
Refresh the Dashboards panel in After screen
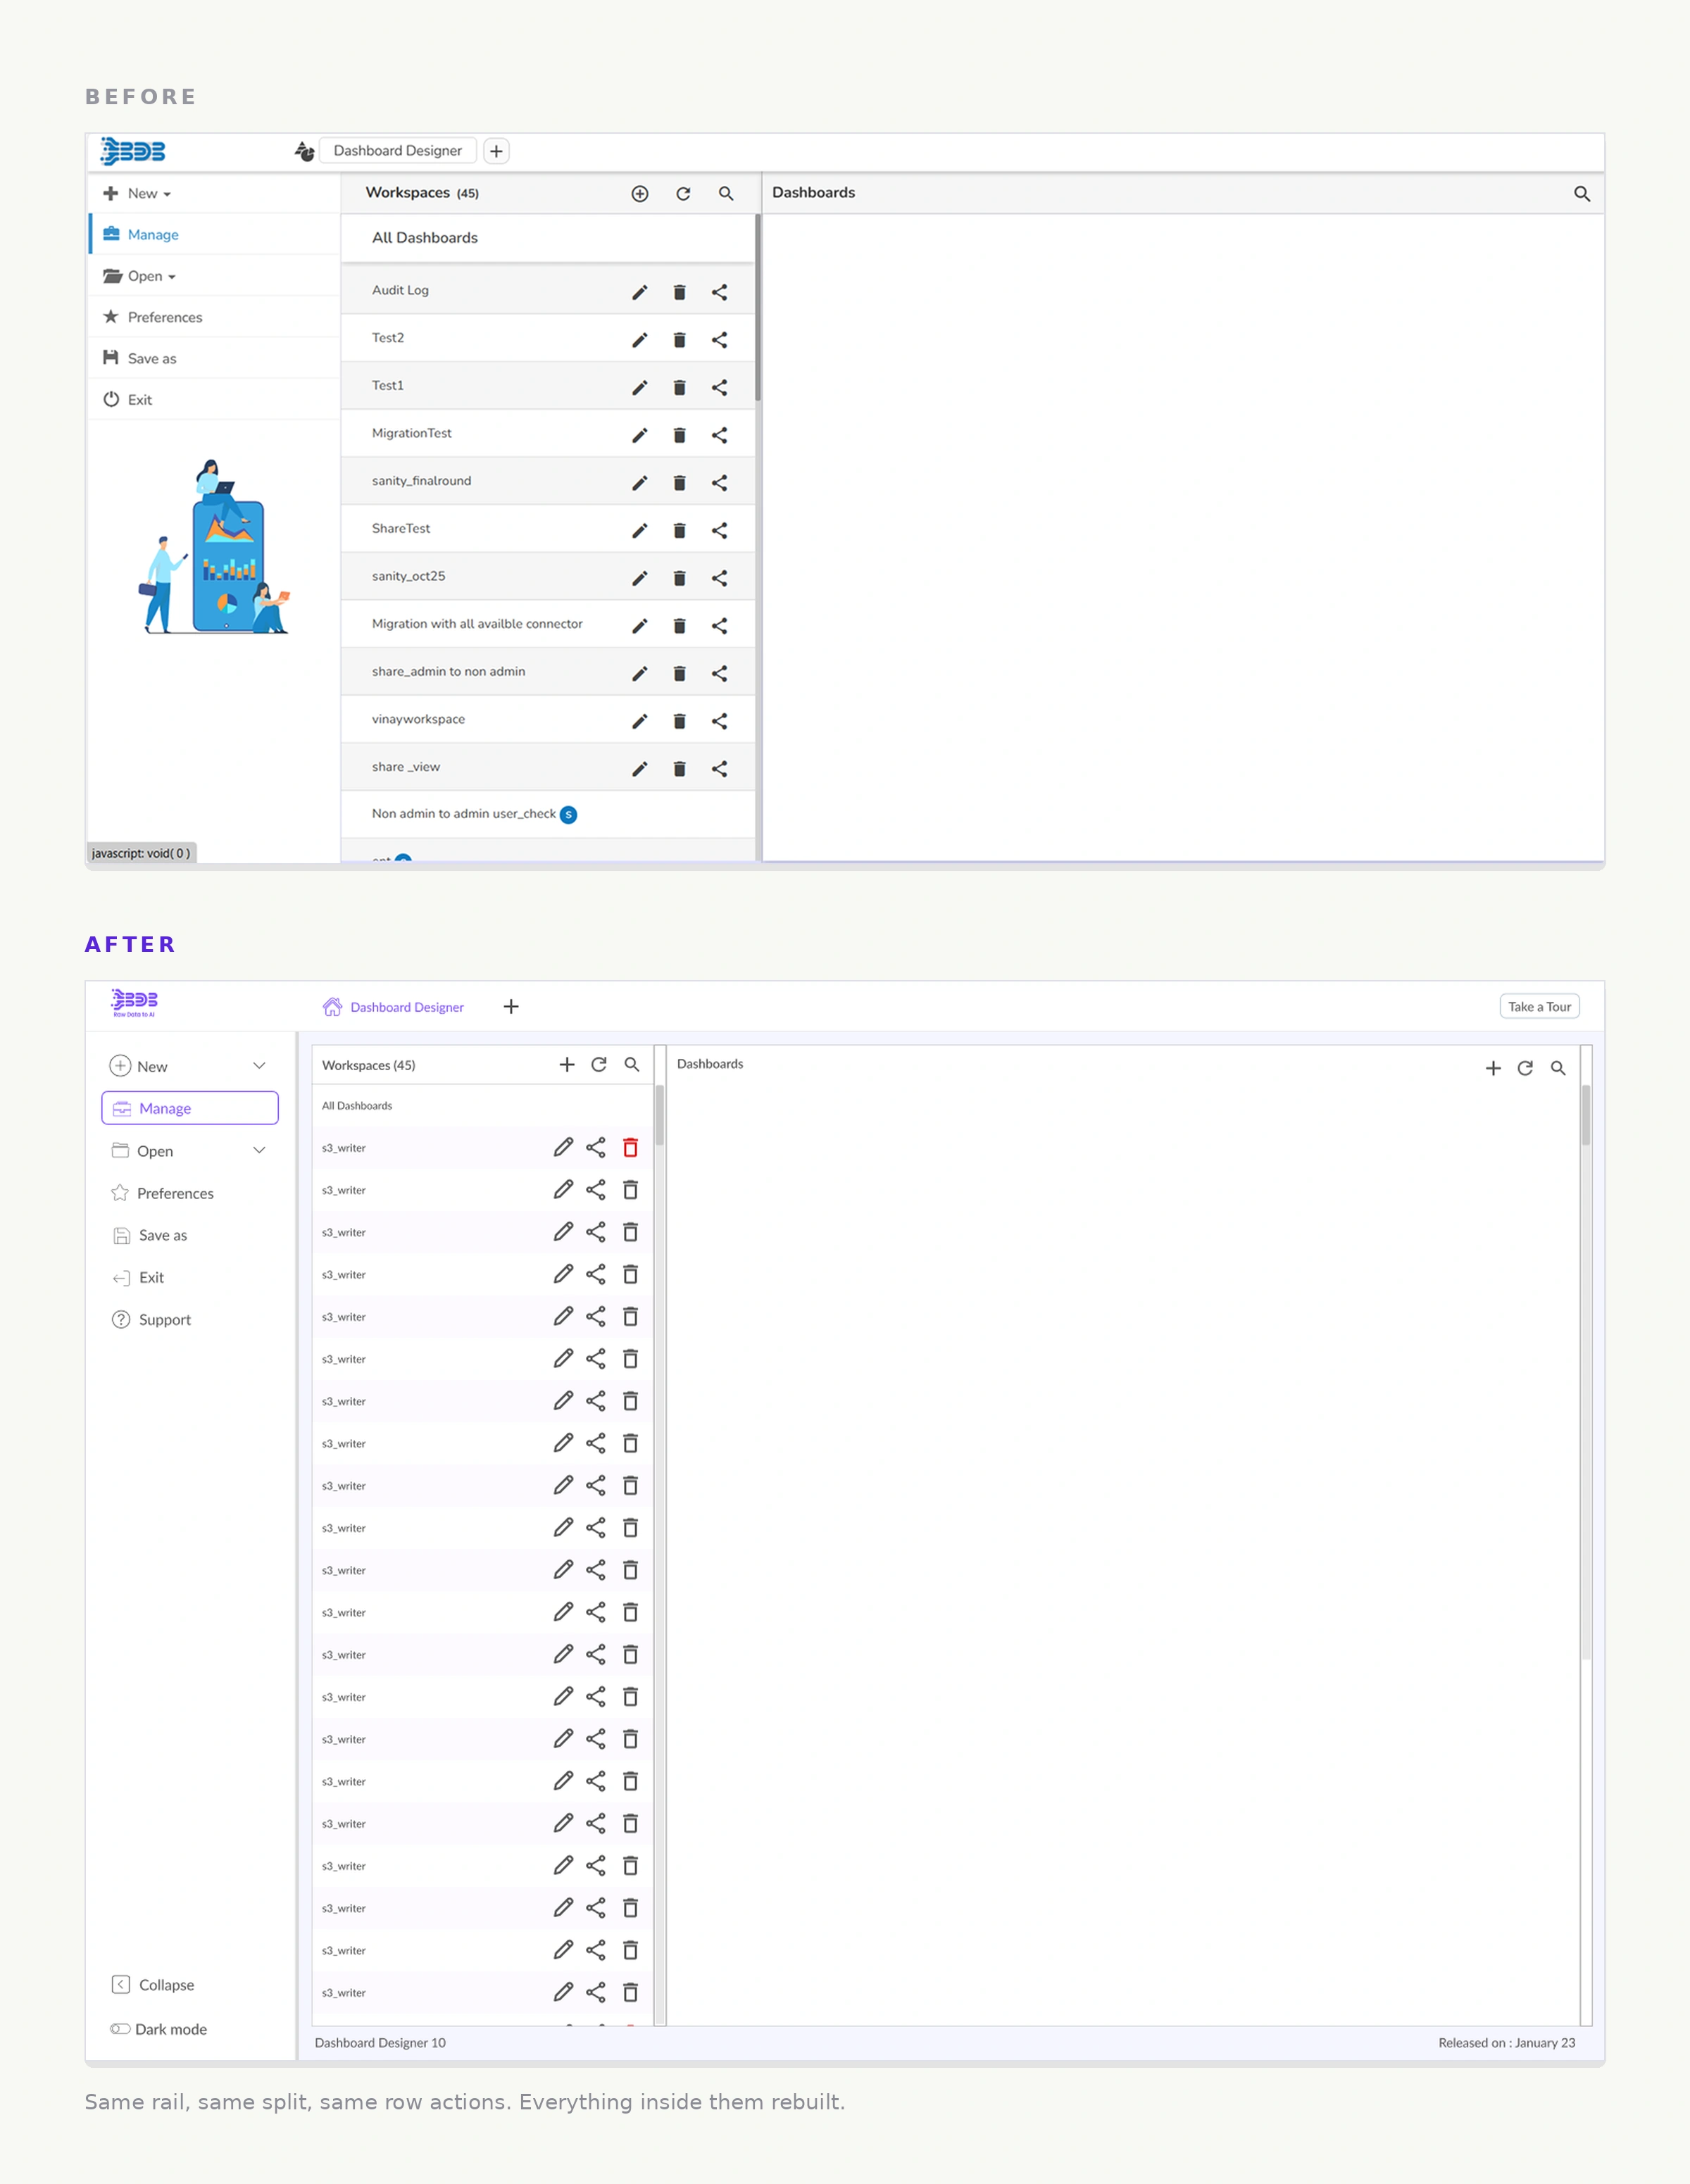[1525, 1068]
